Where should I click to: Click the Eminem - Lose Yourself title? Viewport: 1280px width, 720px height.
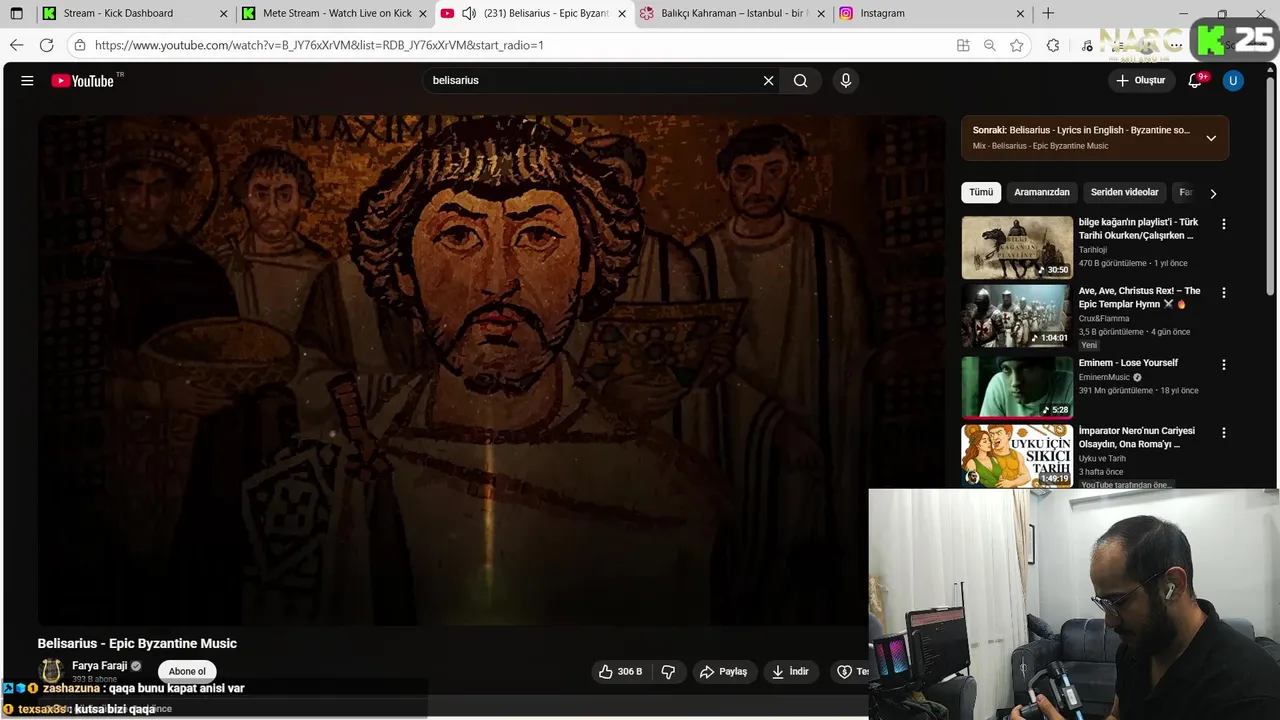click(1128, 363)
